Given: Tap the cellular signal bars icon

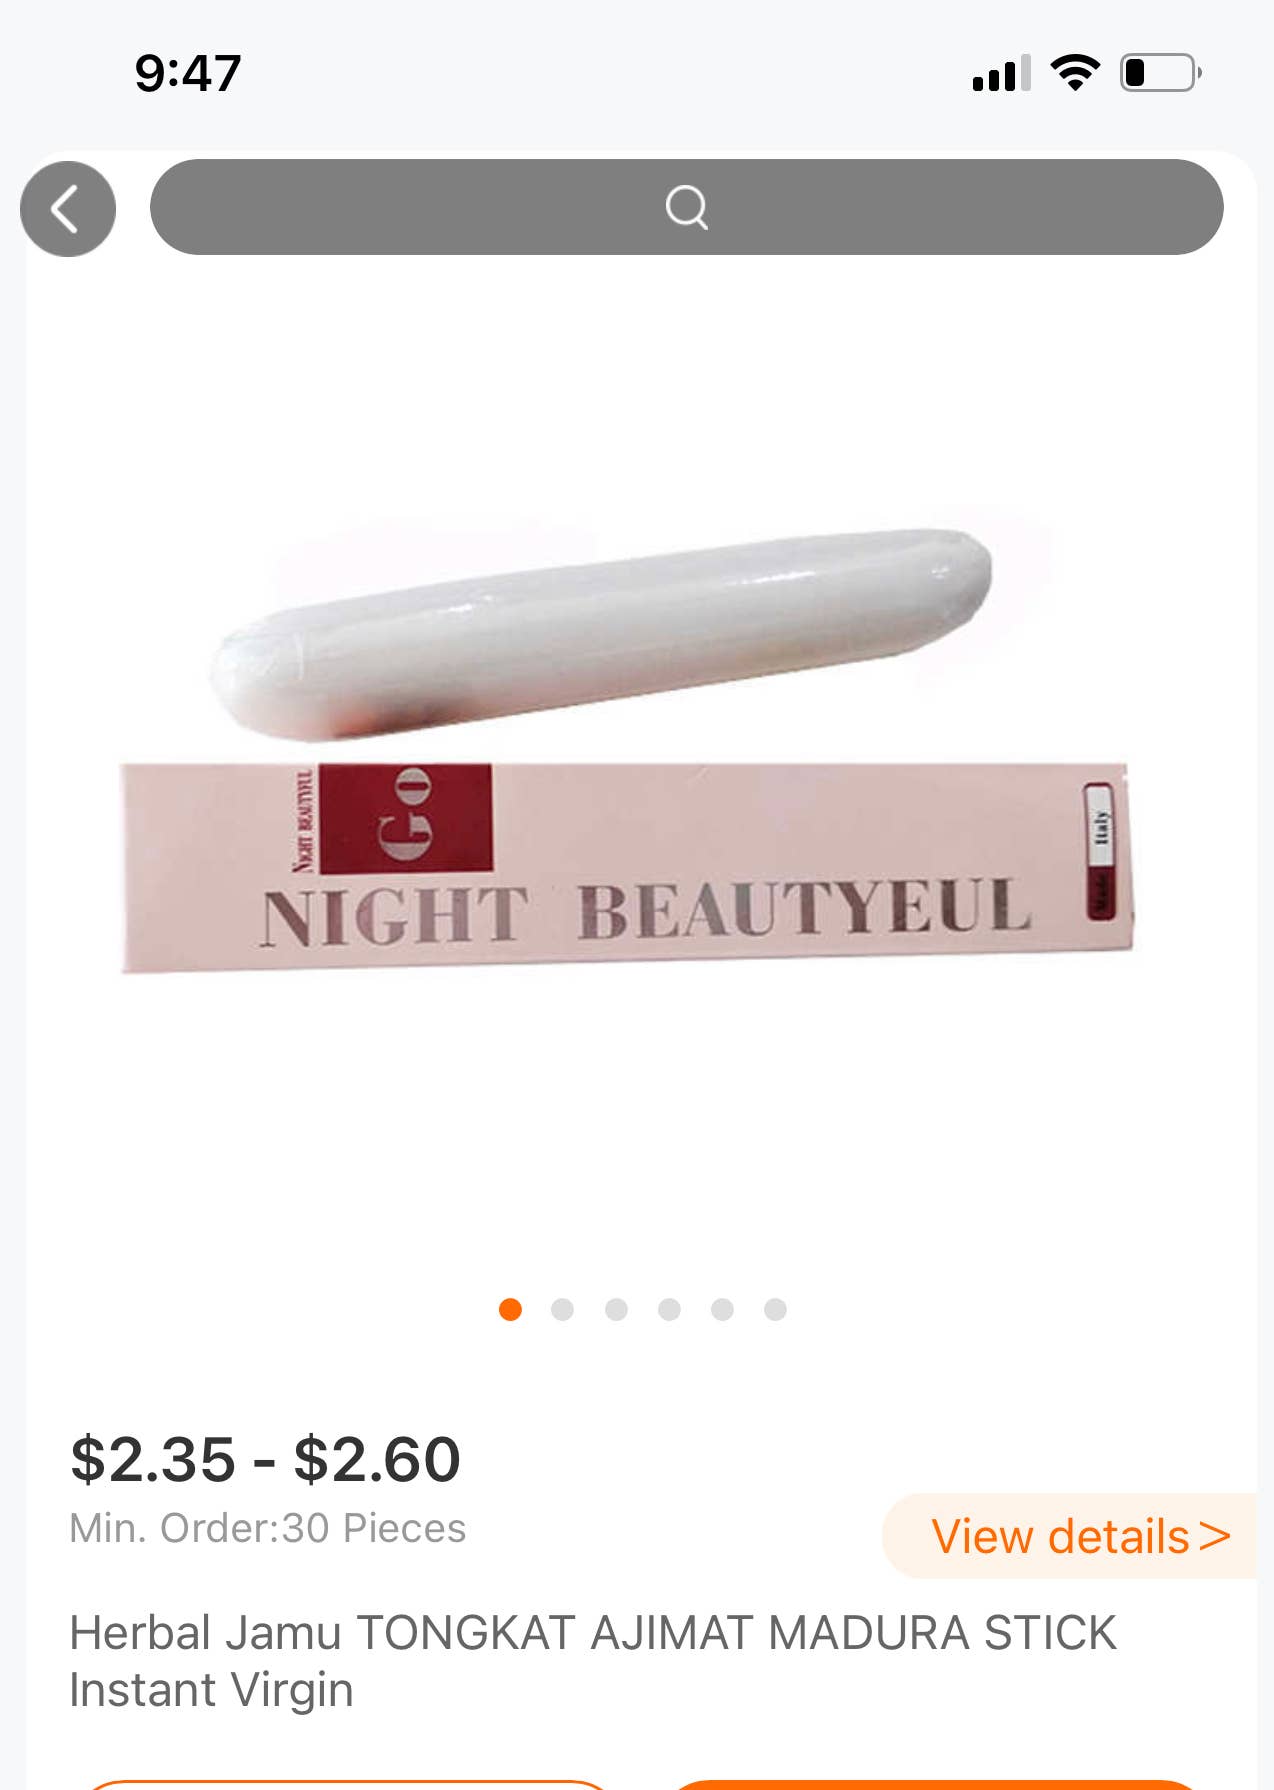Looking at the screenshot, I should coord(1001,74).
